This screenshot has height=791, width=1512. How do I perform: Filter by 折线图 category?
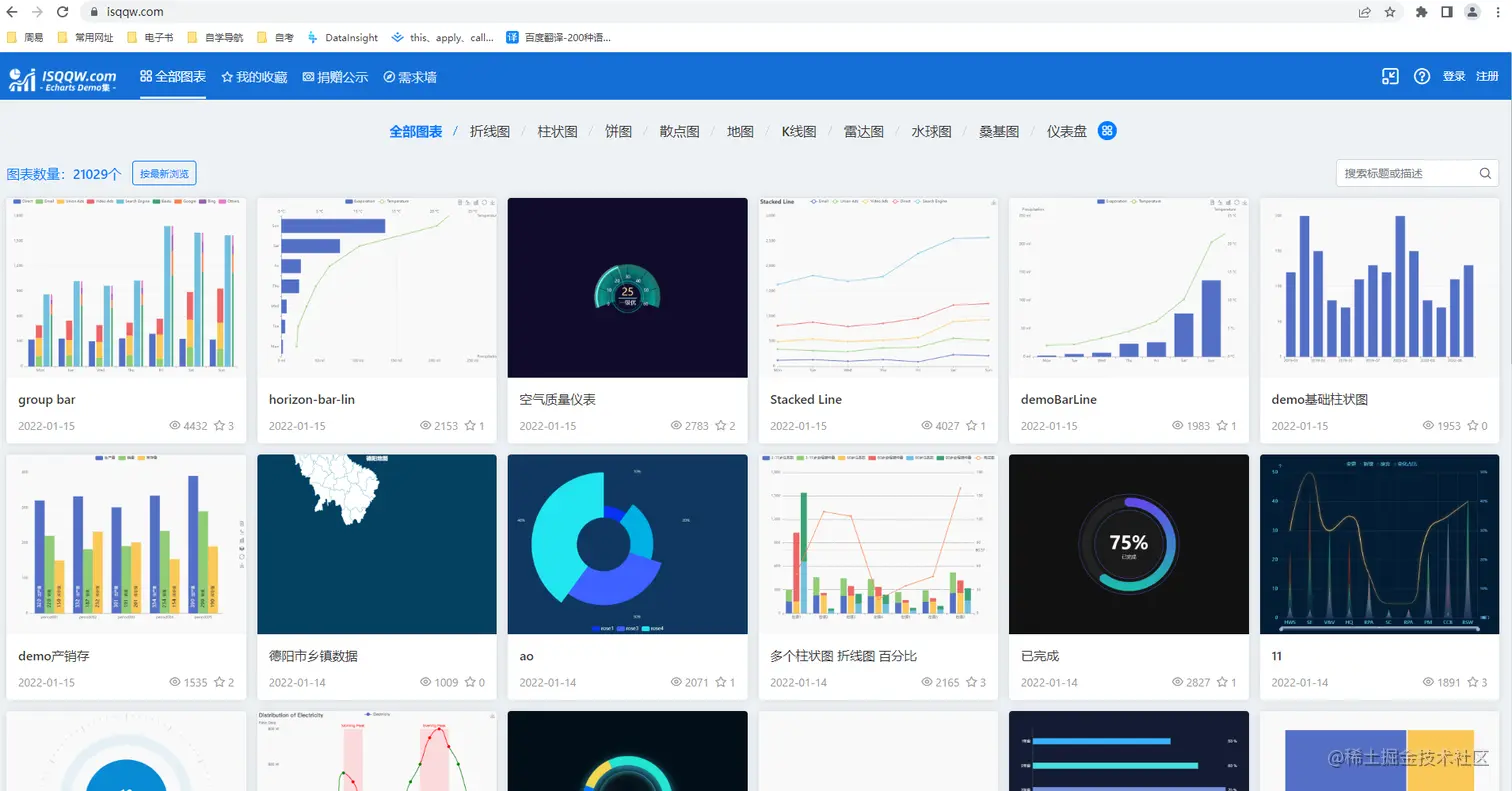[490, 131]
